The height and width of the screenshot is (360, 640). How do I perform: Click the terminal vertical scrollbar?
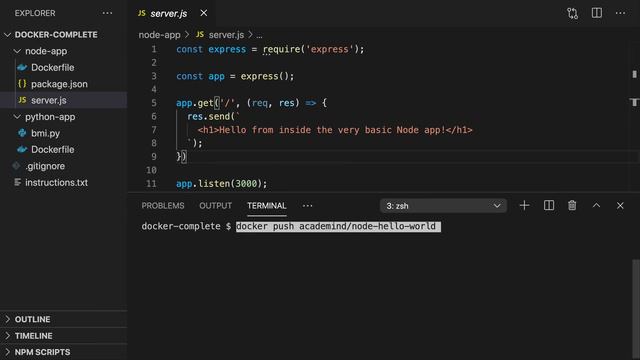[x=636, y=309]
